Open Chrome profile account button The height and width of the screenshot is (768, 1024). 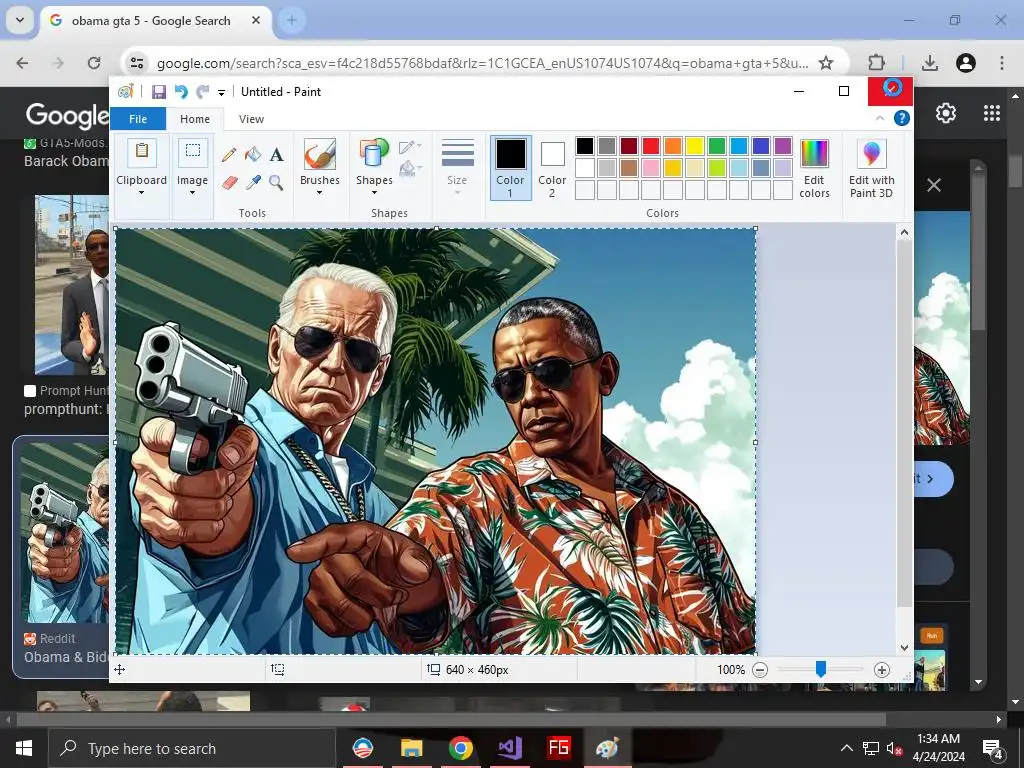(966, 63)
